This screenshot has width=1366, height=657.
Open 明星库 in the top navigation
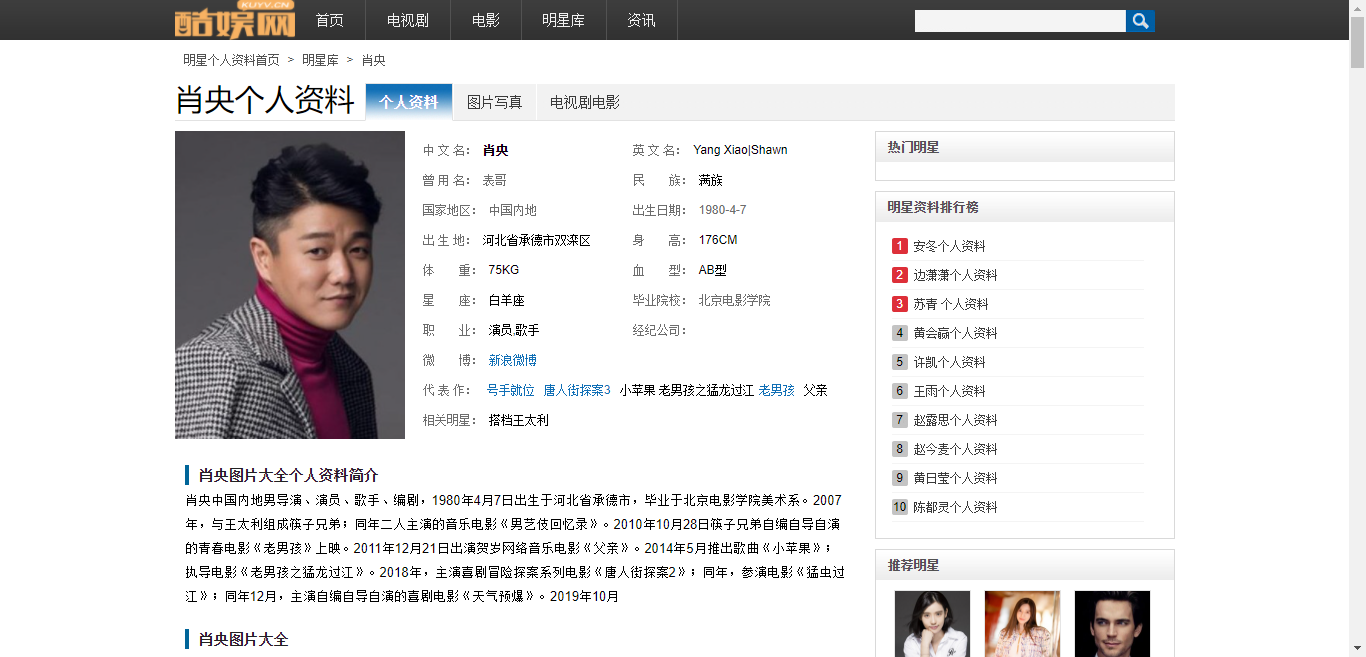(563, 20)
